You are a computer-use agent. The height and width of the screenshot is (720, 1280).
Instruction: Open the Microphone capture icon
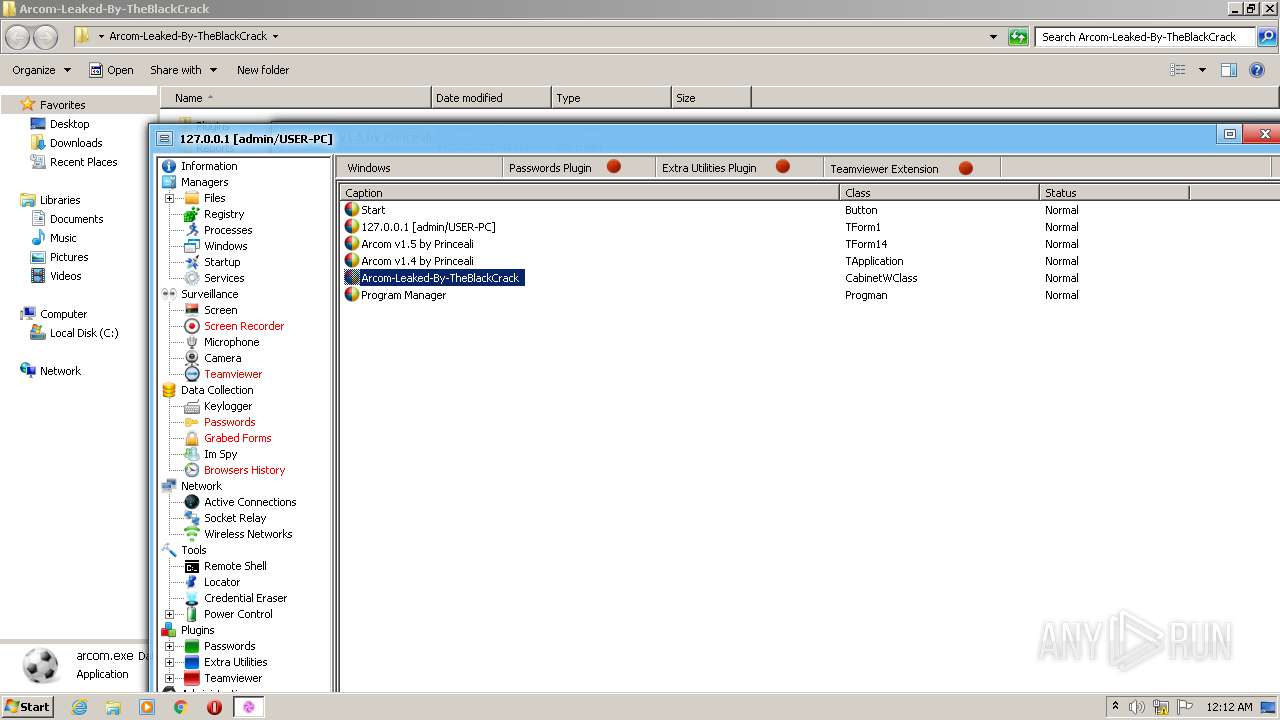tap(192, 342)
